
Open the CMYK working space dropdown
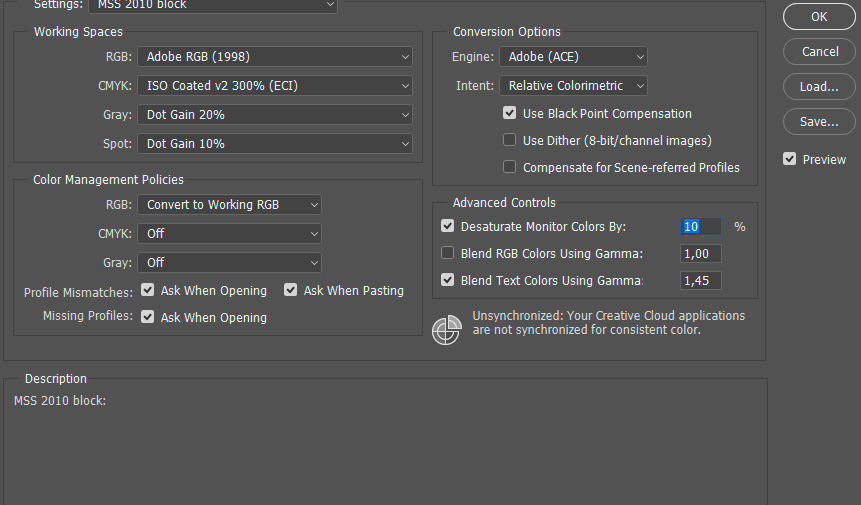pos(274,86)
